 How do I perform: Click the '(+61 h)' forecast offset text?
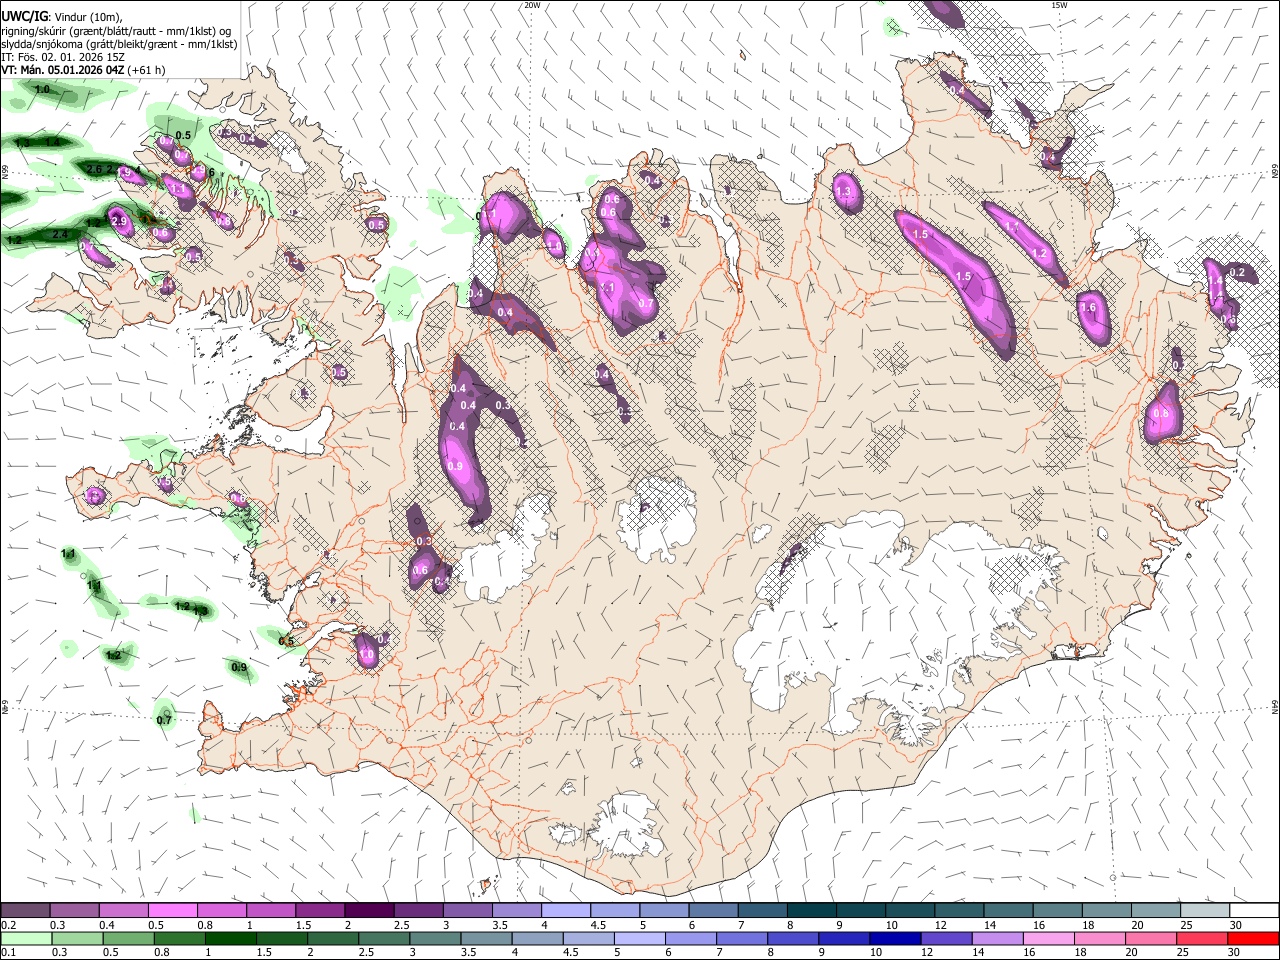pyautogui.click(x=146, y=70)
